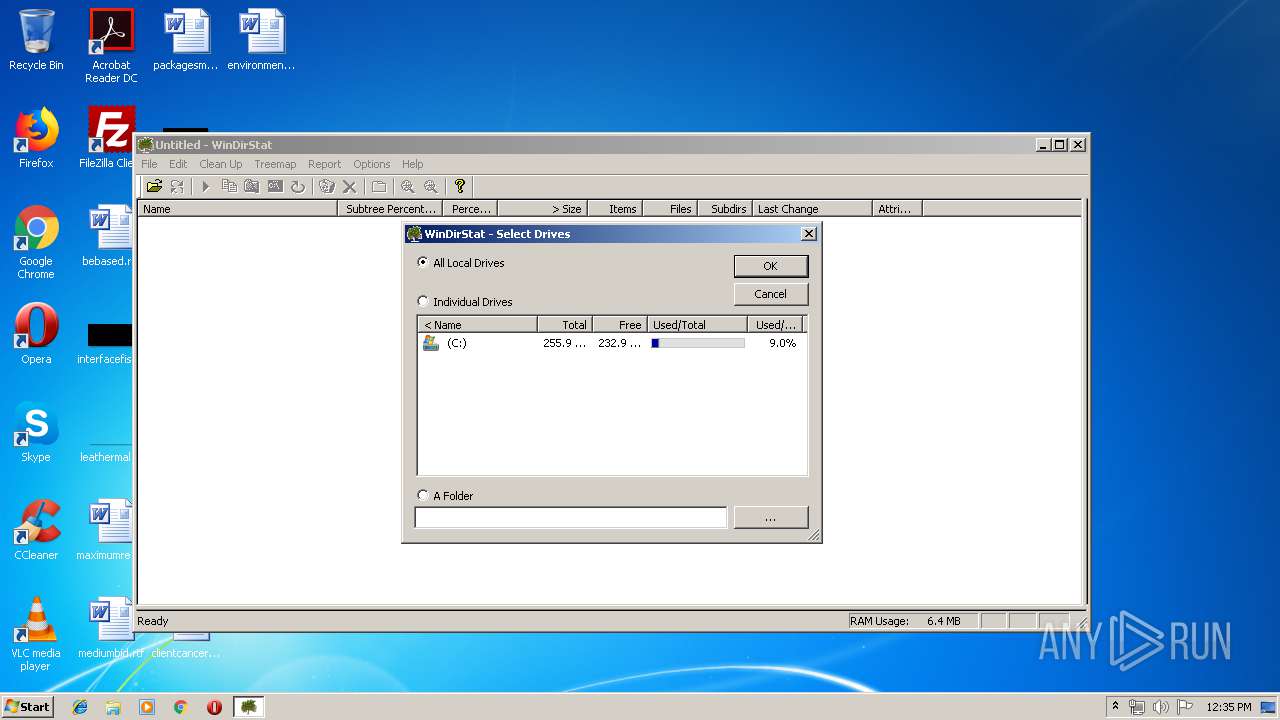Screen dimensions: 1280x720
Task: Click the WinDirStat tree taskbar button
Action: [x=248, y=707]
